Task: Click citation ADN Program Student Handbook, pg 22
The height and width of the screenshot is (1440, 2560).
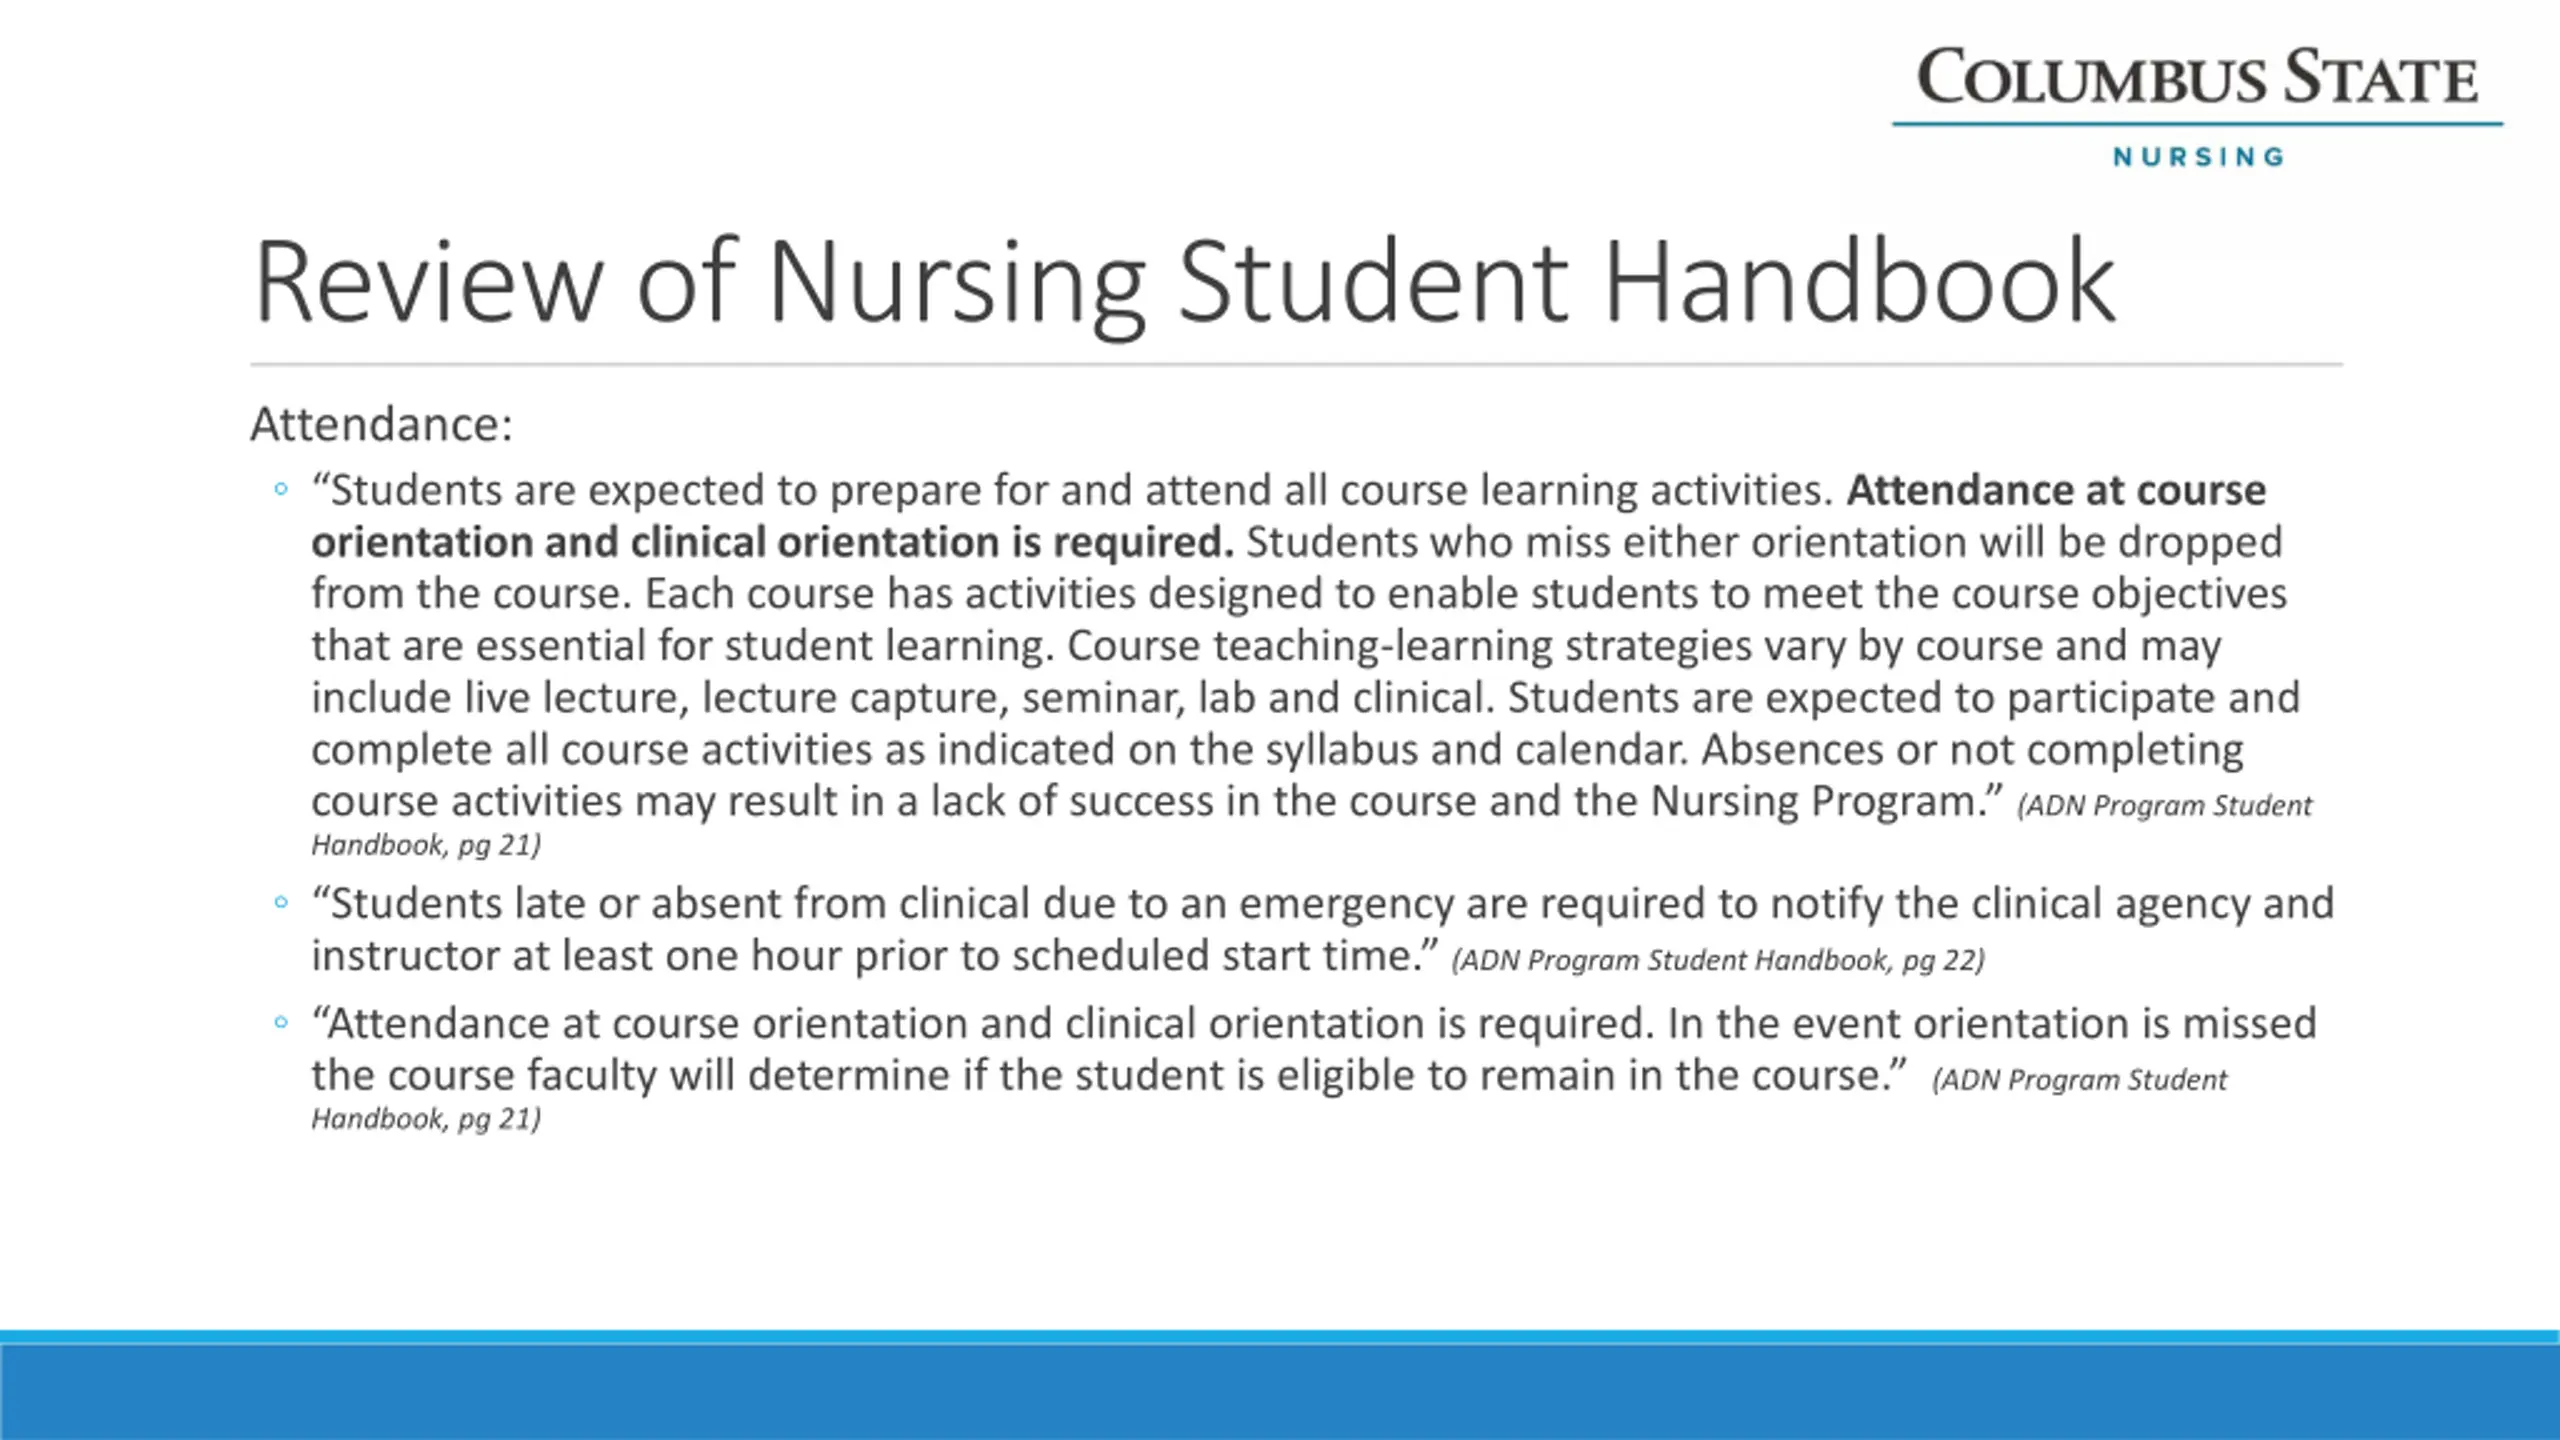Action: coord(1718,960)
